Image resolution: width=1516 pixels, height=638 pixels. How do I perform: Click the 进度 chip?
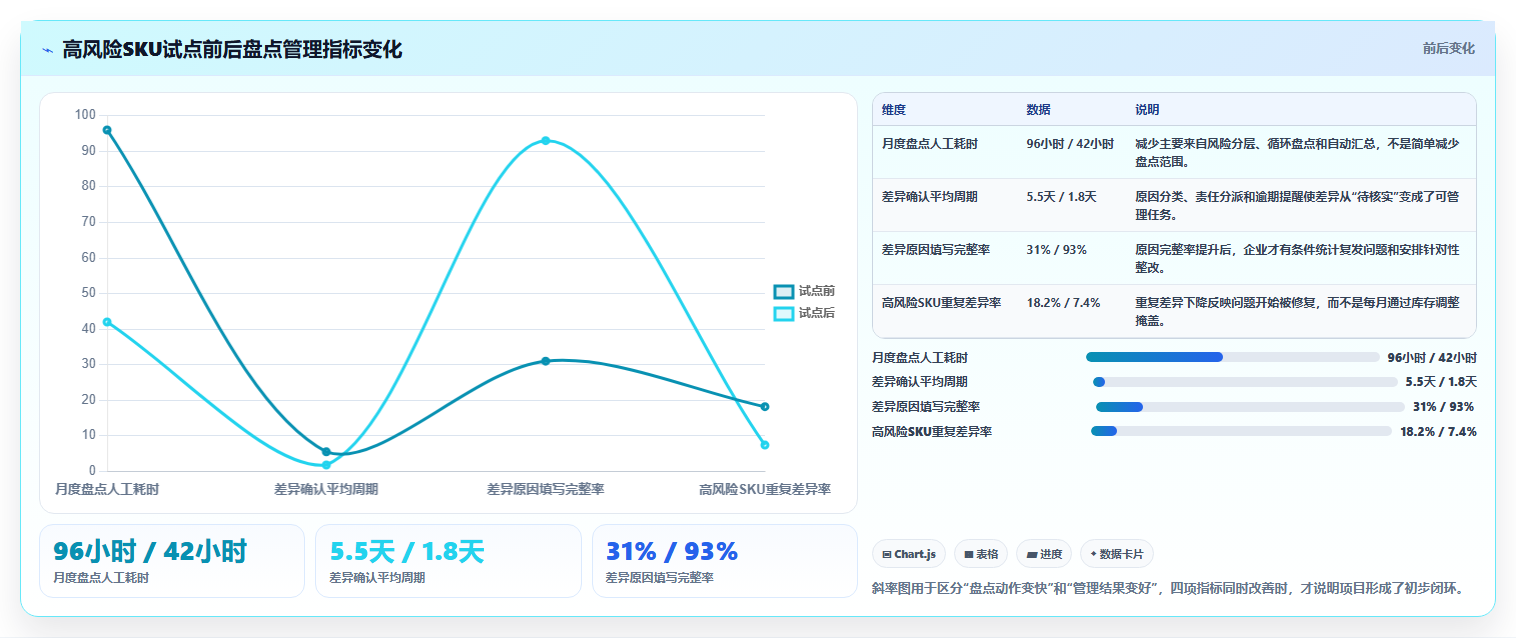[1043, 554]
